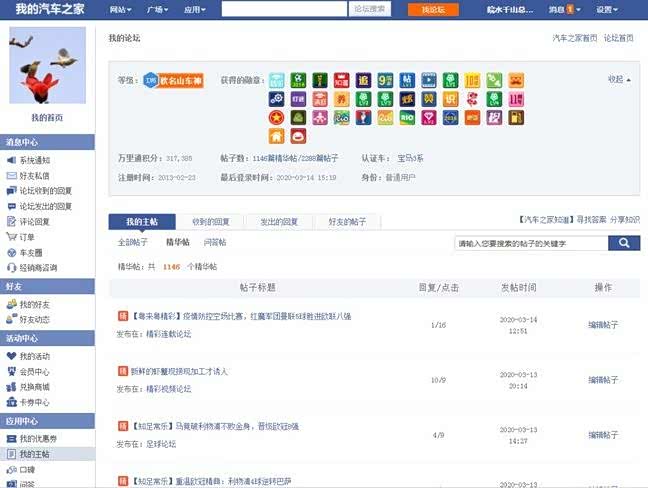Screen dimensions: 648x488
Task: Click the blue magnifier post search button
Action: point(624,243)
